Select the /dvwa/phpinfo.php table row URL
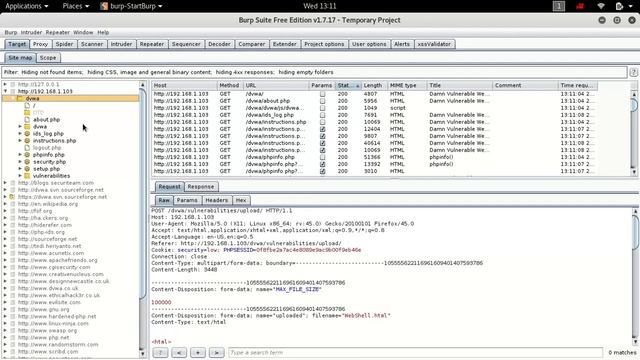Screen dimensions: 640x360 270,157
